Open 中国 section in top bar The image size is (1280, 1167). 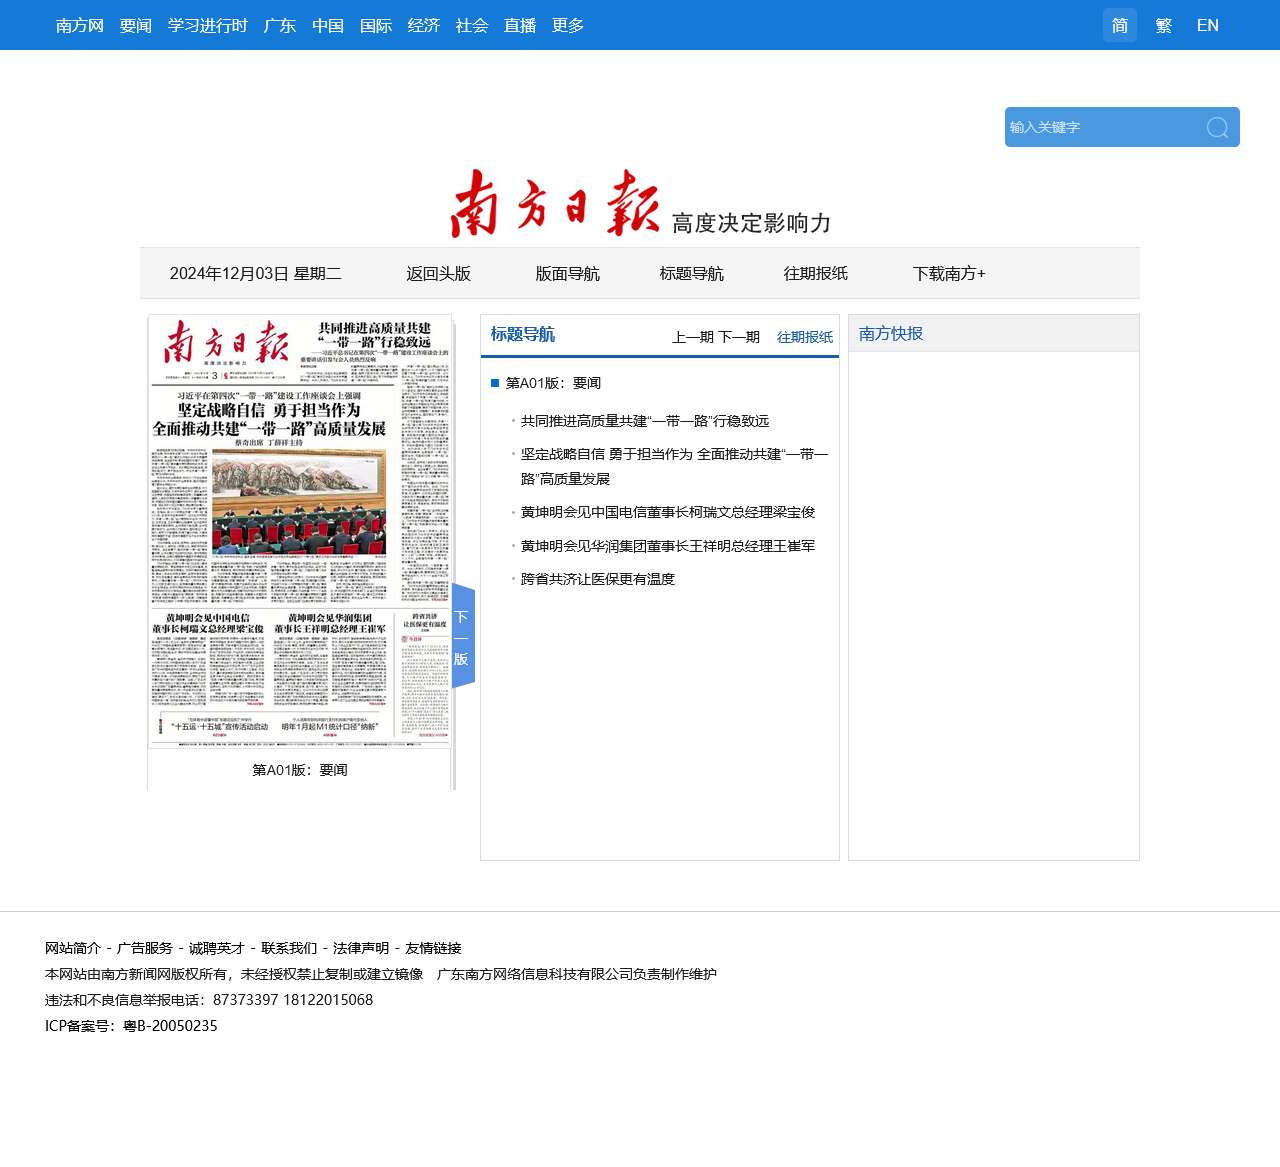328,25
